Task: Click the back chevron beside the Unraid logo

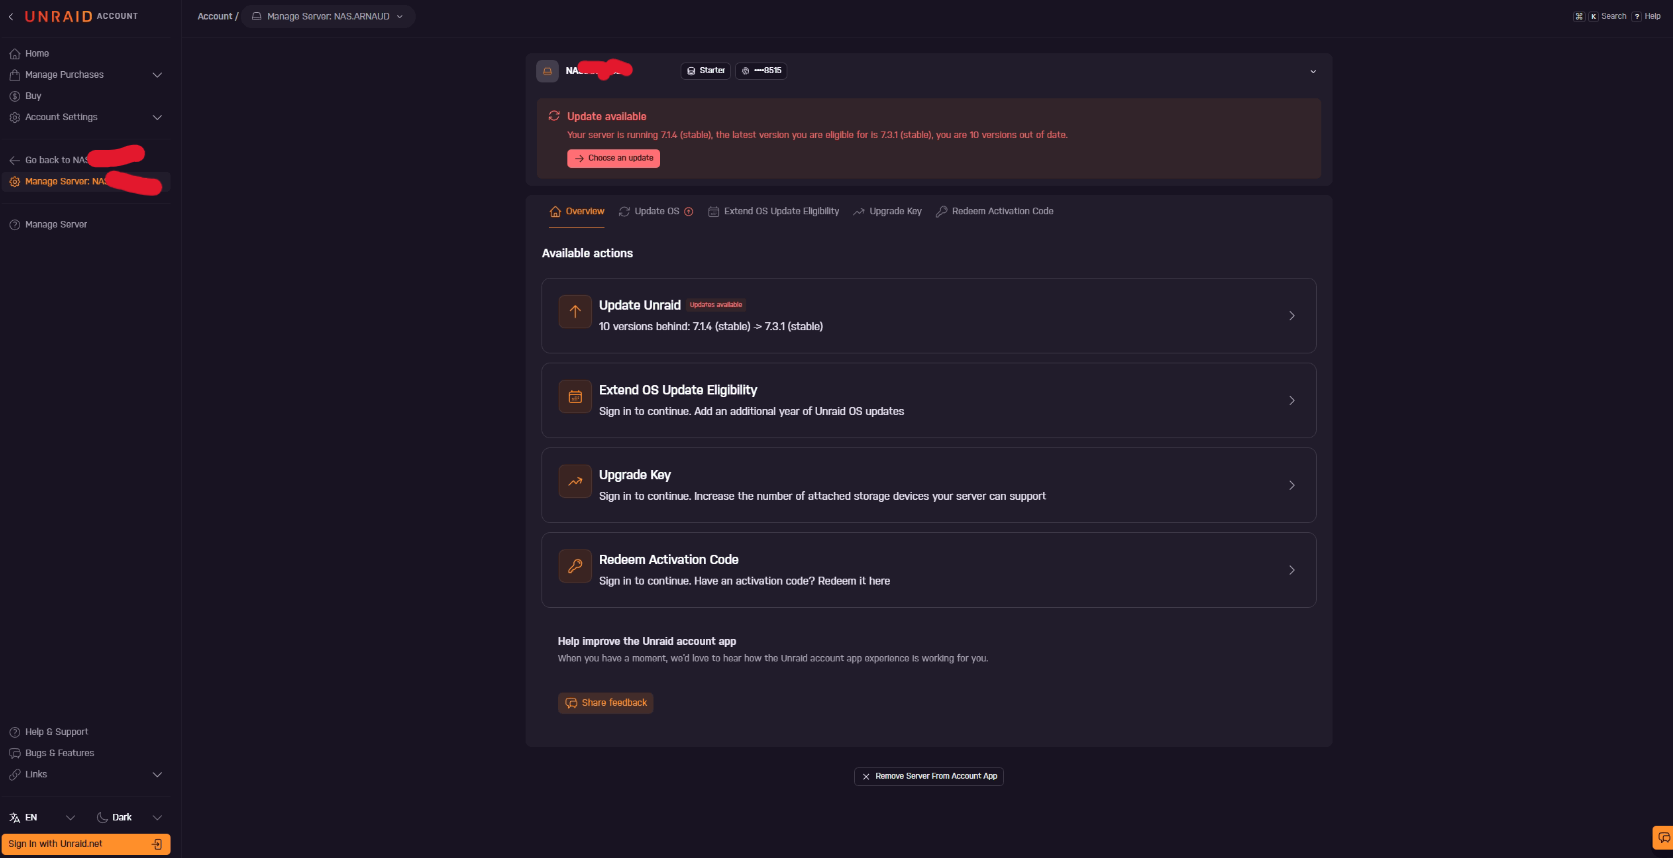Action: (11, 17)
